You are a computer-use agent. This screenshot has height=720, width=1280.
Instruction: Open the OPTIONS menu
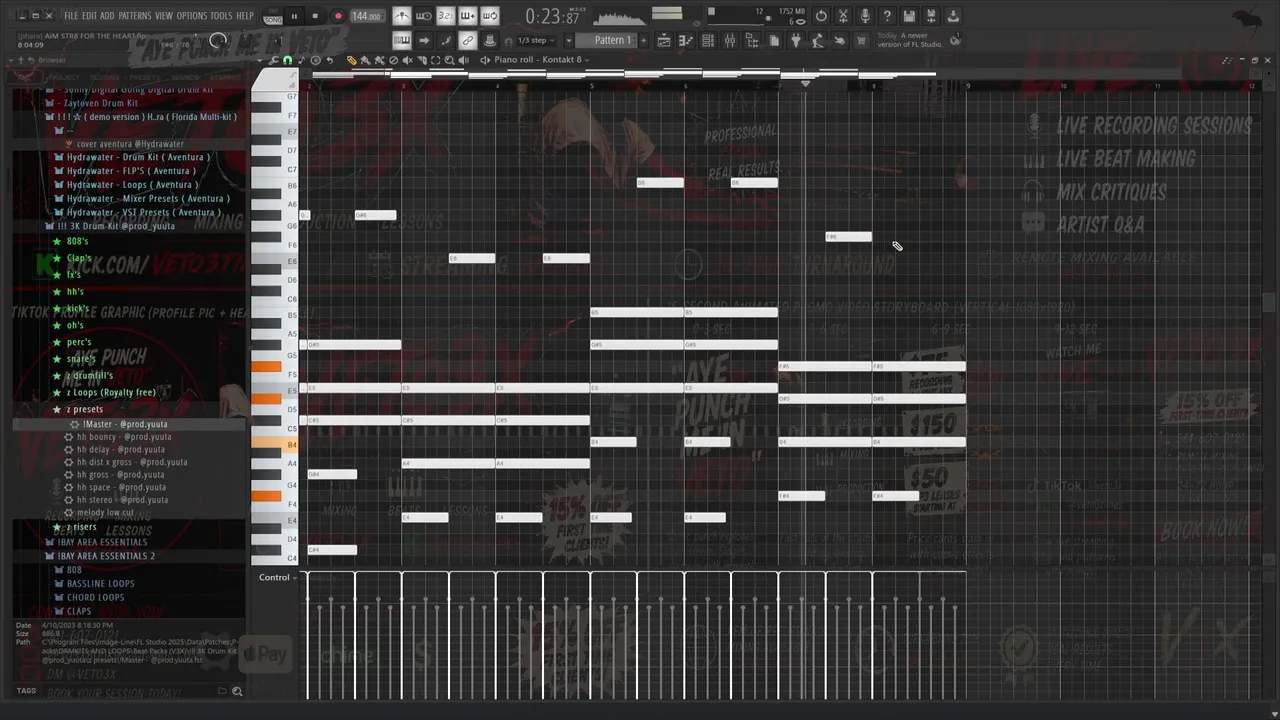(192, 16)
